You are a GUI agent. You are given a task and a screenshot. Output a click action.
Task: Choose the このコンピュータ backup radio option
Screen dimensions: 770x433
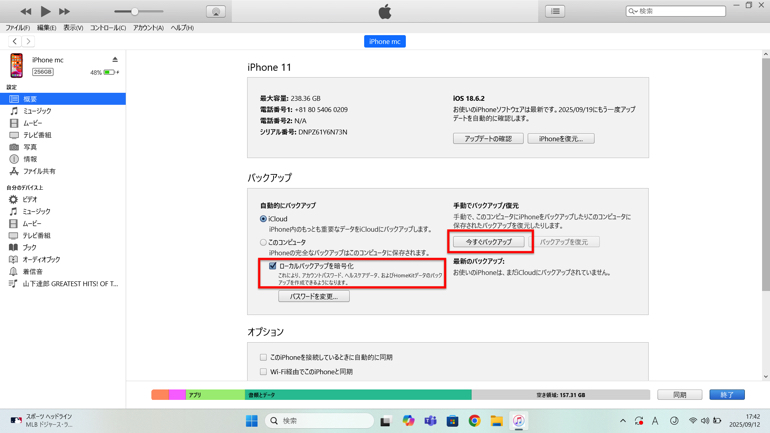tap(264, 242)
